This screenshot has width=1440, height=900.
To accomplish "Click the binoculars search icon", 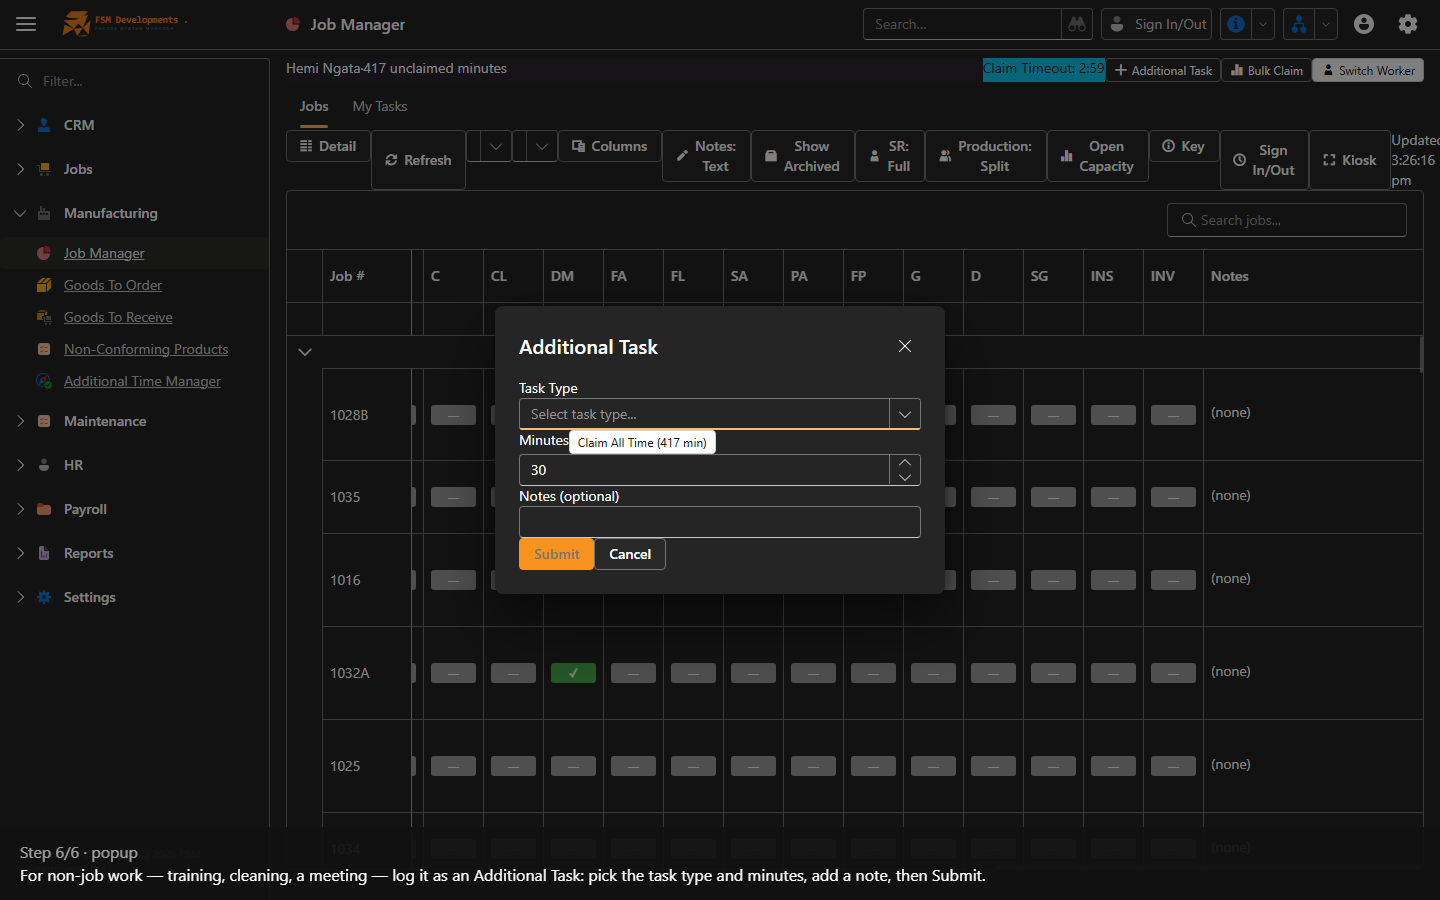I will tap(1077, 24).
